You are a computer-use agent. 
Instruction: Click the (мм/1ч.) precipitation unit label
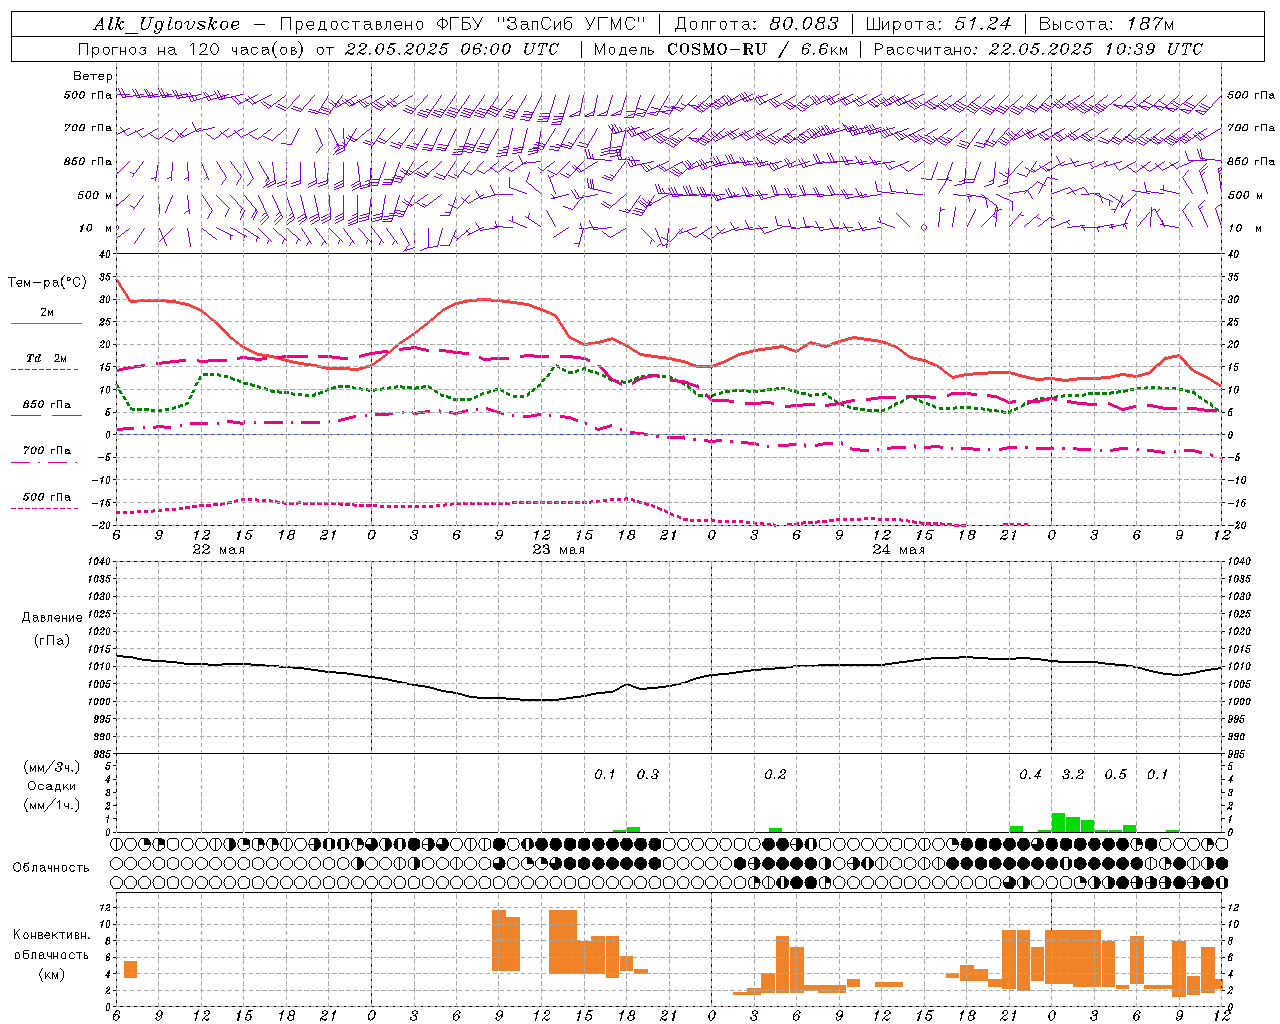51,805
